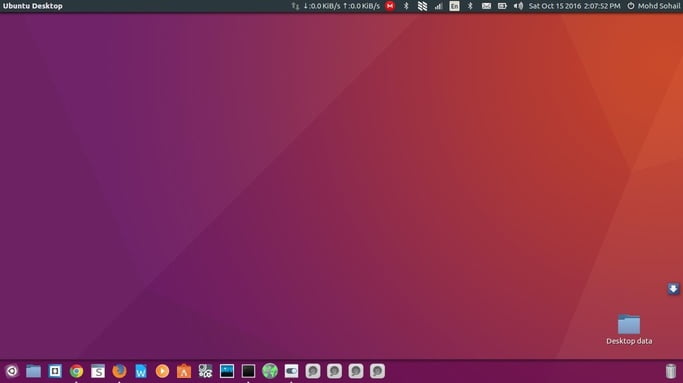683x383 pixels.
Task: Click the Bluetooth icon beside the mail envelope
Action: [470, 6]
